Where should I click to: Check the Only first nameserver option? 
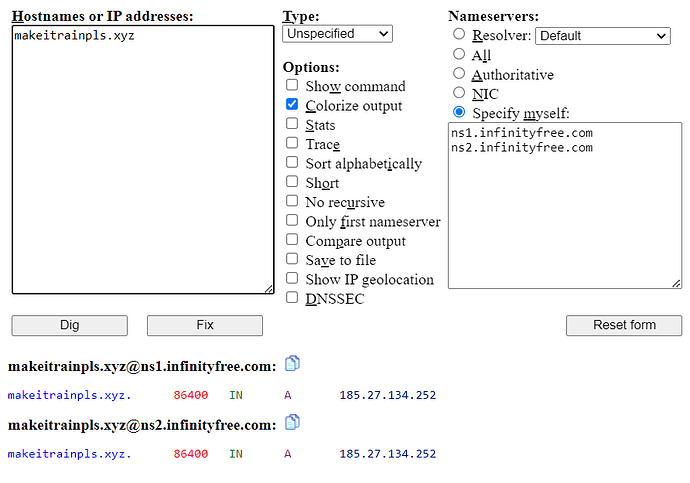[x=292, y=221]
